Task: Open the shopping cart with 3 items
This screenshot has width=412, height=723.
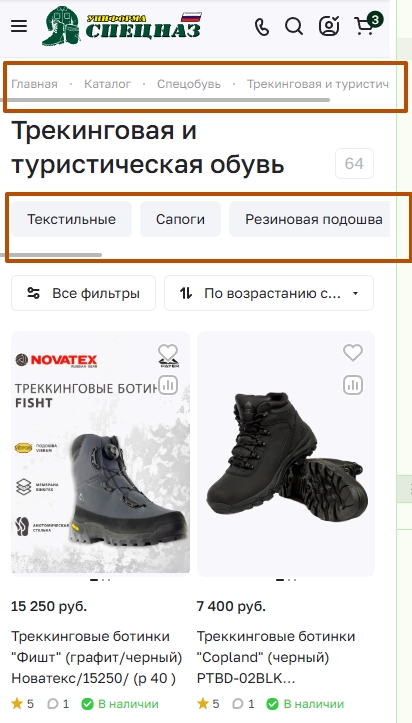Action: 367,25
